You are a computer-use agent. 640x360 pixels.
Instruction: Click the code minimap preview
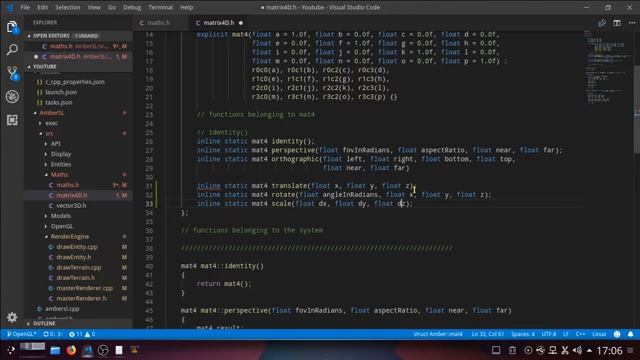tap(608, 67)
